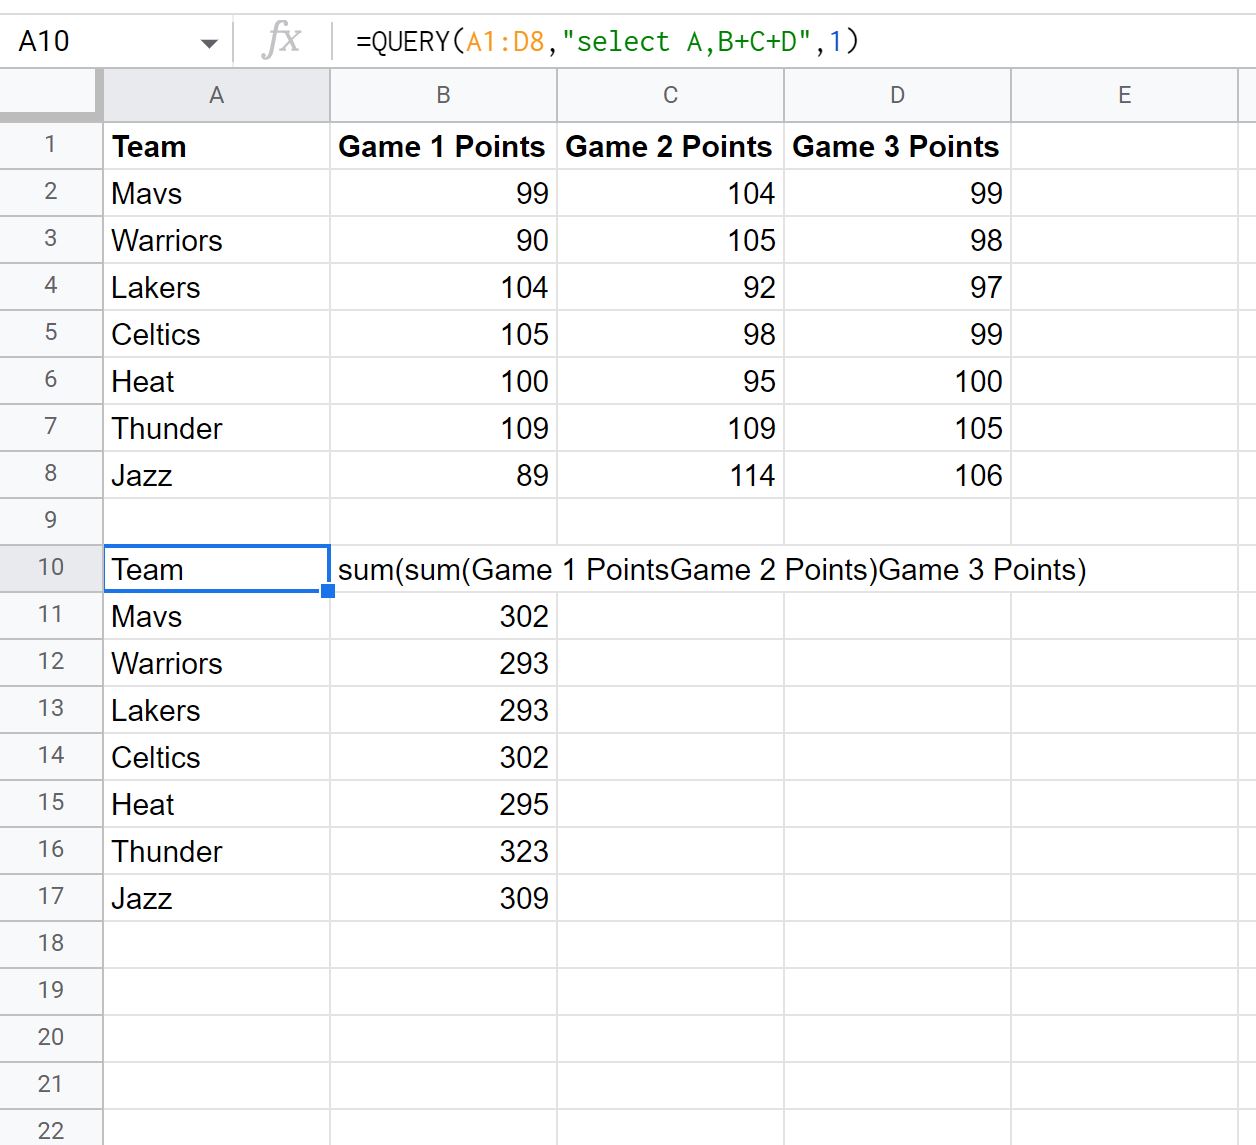Screen dimensions: 1256x1145
Task: Select cell 'Lakers' in row 4
Action: click(x=216, y=287)
